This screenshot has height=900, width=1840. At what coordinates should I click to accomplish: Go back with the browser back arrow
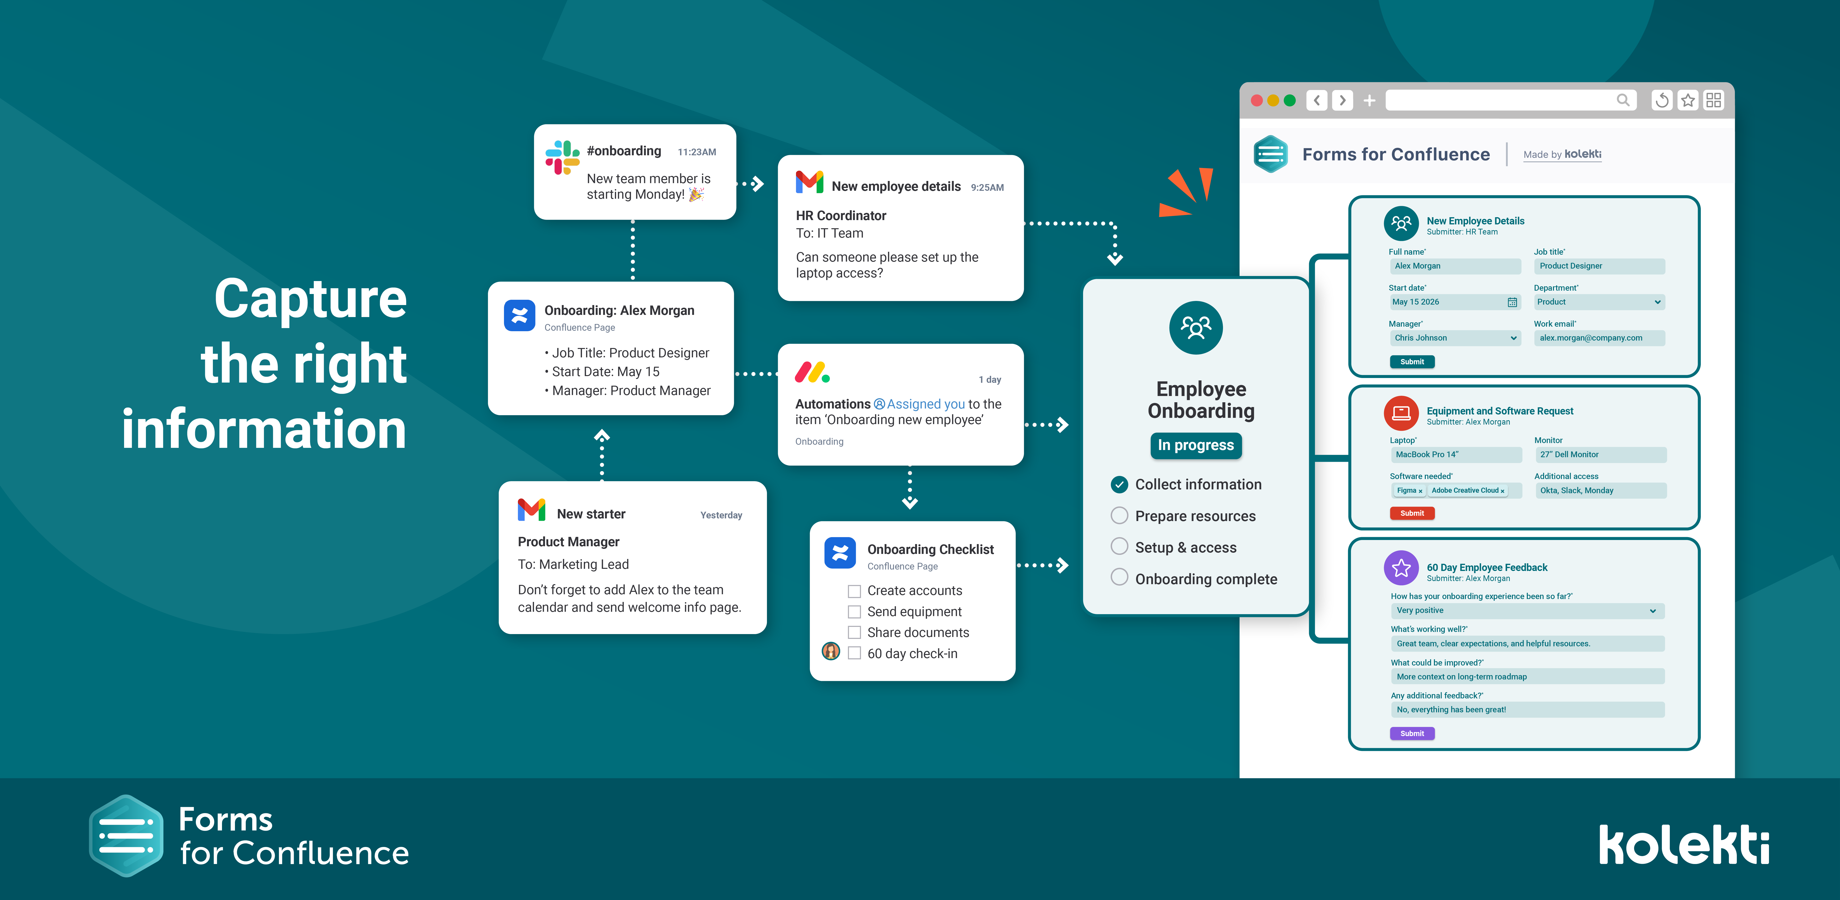tap(1317, 100)
